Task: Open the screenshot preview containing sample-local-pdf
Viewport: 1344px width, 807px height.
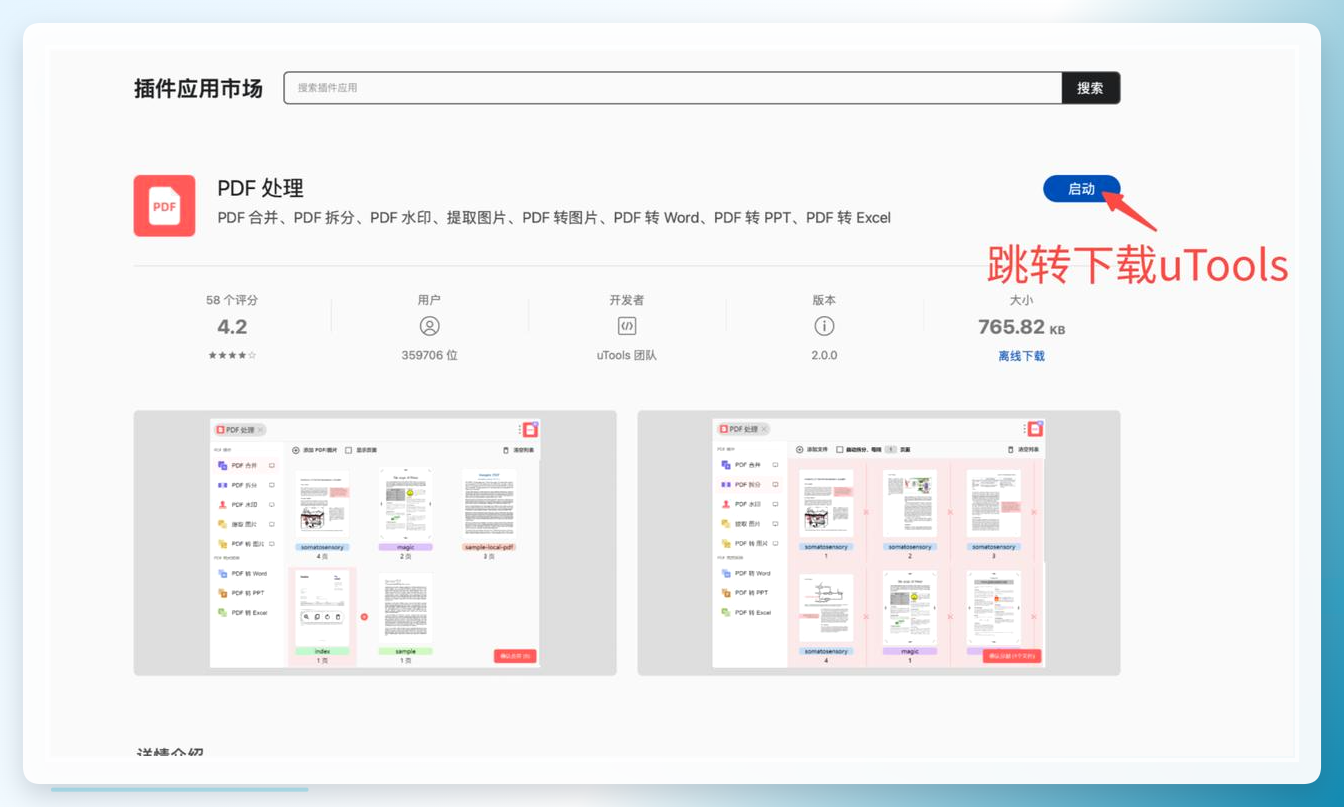Action: [x=375, y=543]
